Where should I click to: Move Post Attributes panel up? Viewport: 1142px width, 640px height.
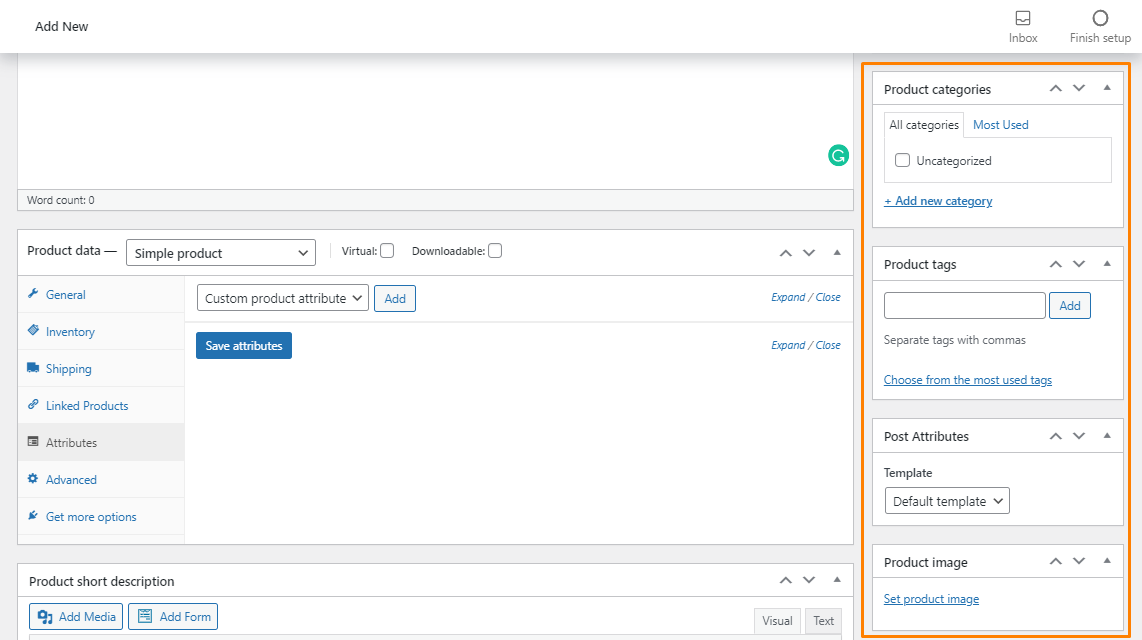(x=1055, y=435)
